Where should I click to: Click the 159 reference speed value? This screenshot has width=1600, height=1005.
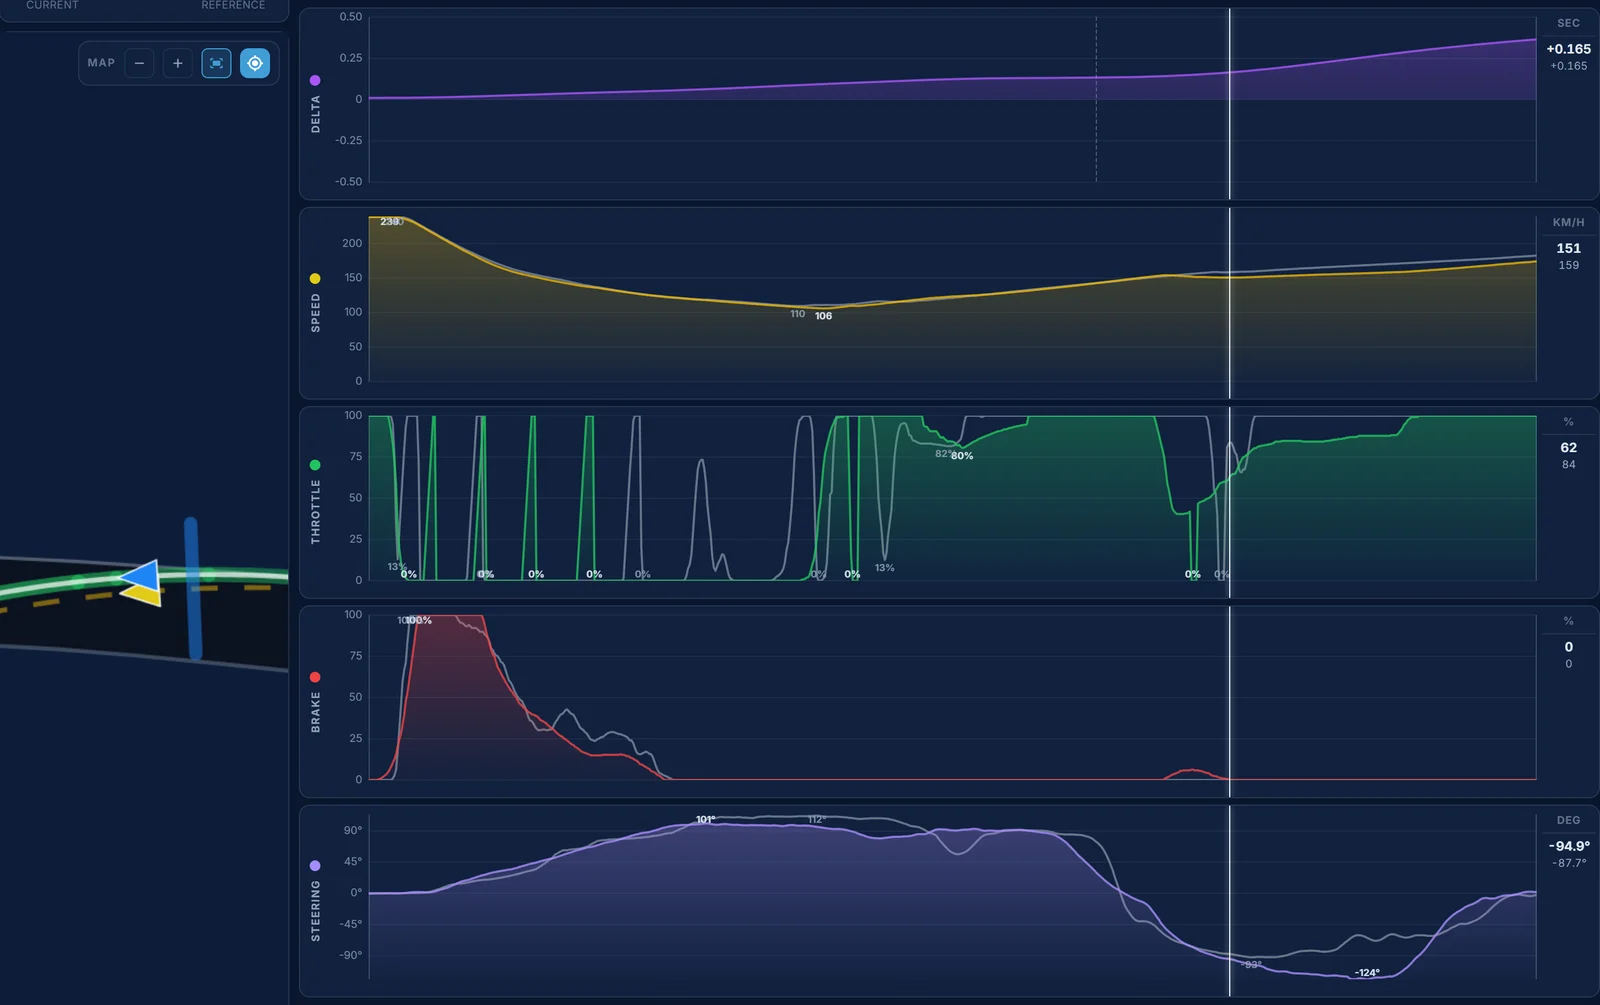click(1568, 265)
